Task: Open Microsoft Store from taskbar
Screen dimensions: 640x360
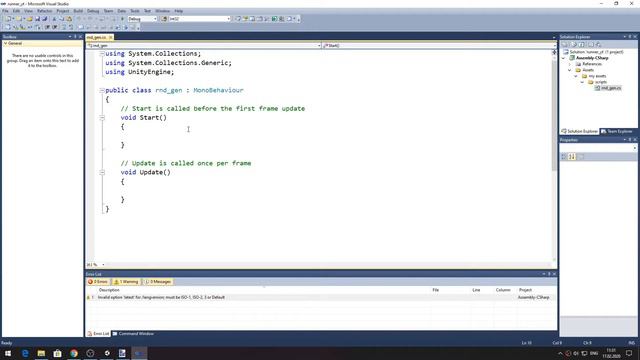Action: [x=58, y=353]
